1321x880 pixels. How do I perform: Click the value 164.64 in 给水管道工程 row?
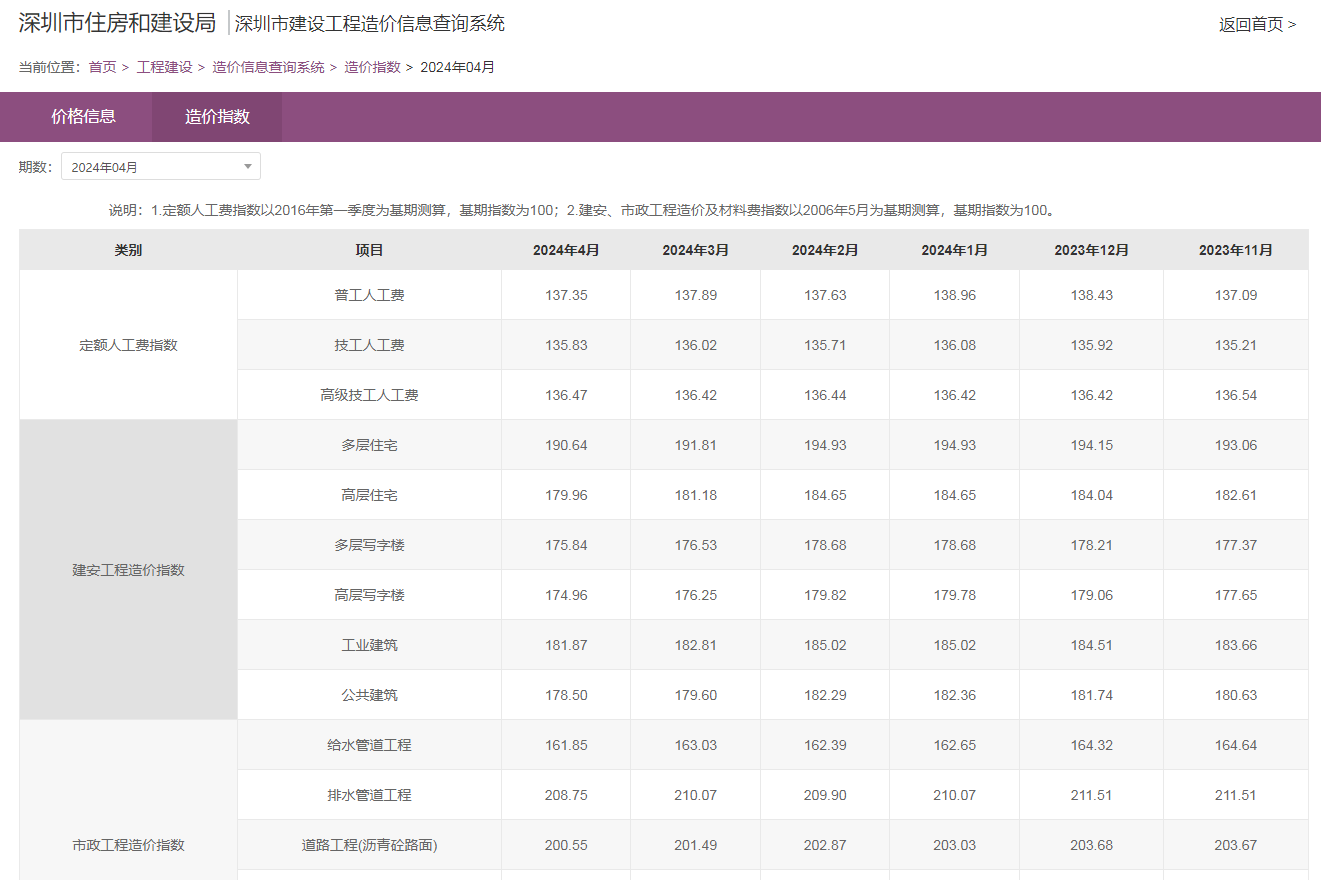click(x=1236, y=745)
